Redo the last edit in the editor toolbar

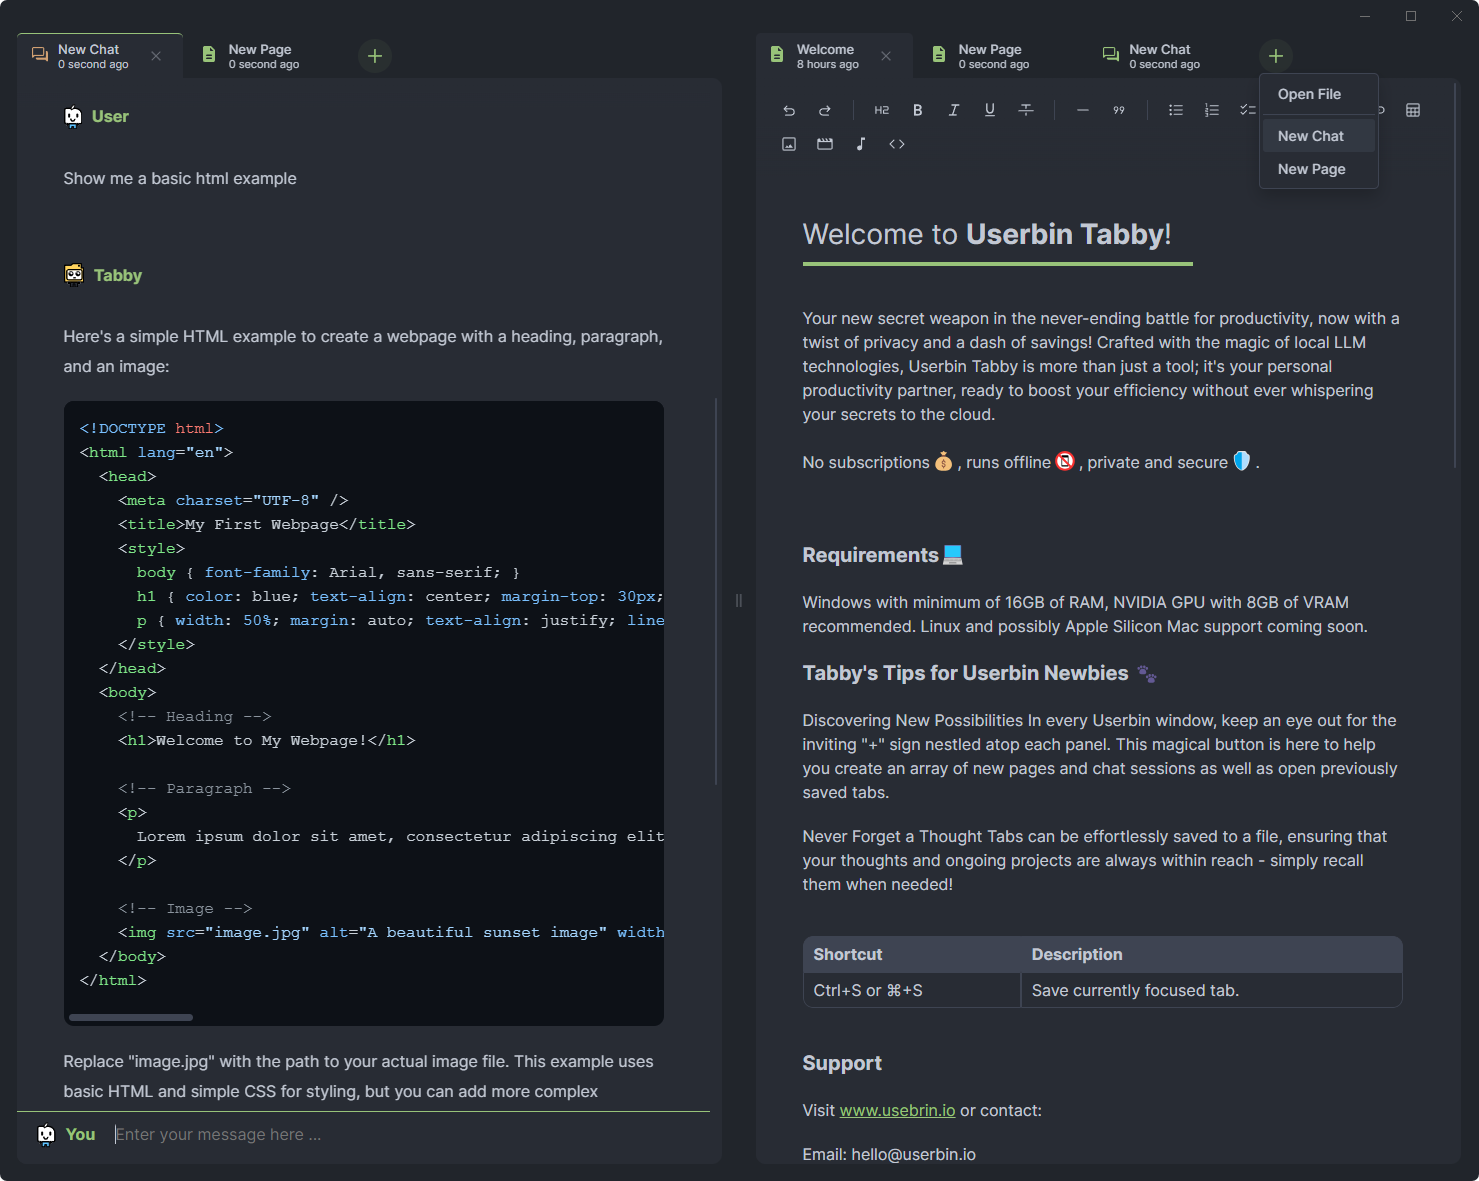pos(825,110)
